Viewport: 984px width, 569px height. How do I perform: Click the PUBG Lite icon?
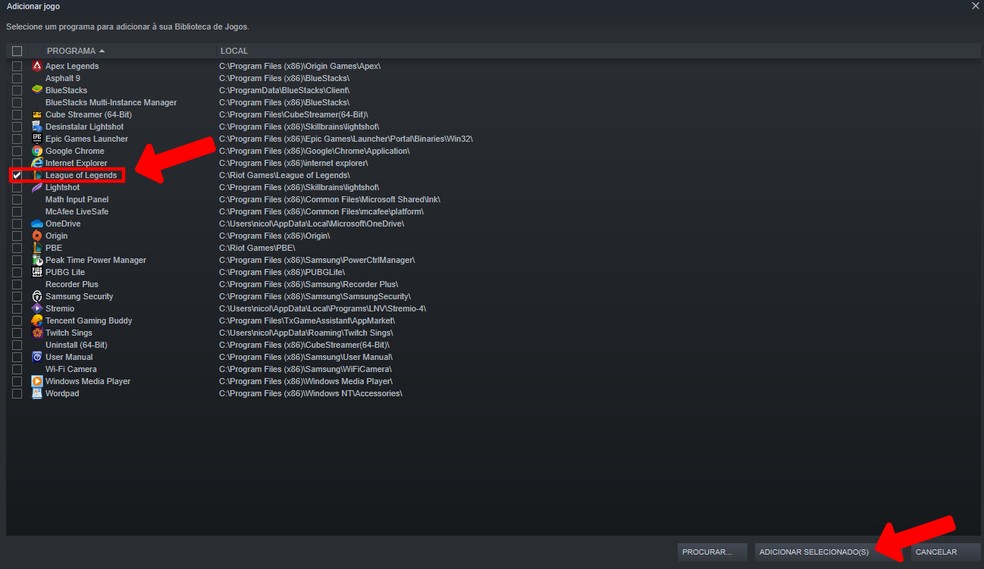coord(37,272)
